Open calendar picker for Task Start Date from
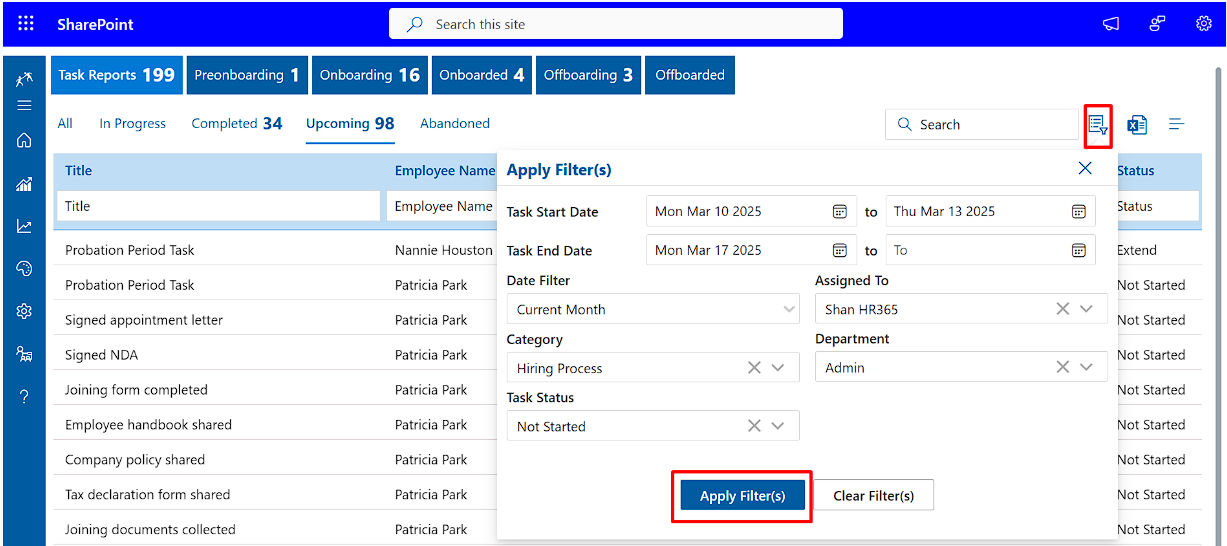 pos(840,211)
